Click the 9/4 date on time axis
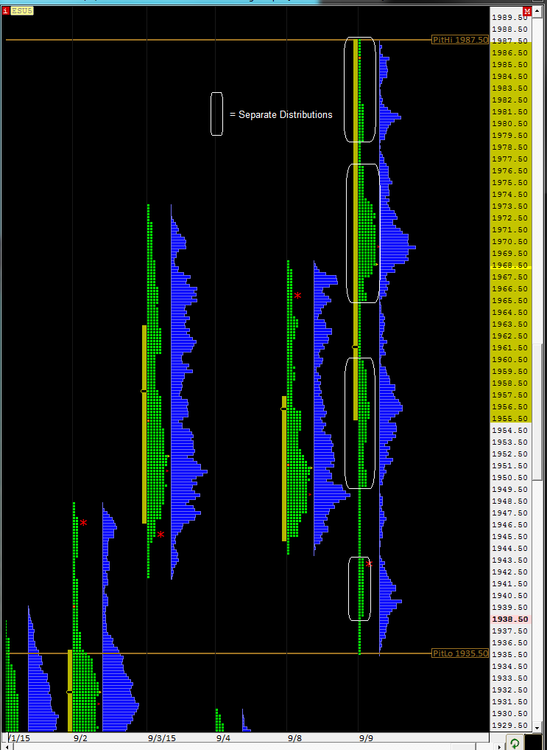This screenshot has height=750, width=547. pos(223,738)
